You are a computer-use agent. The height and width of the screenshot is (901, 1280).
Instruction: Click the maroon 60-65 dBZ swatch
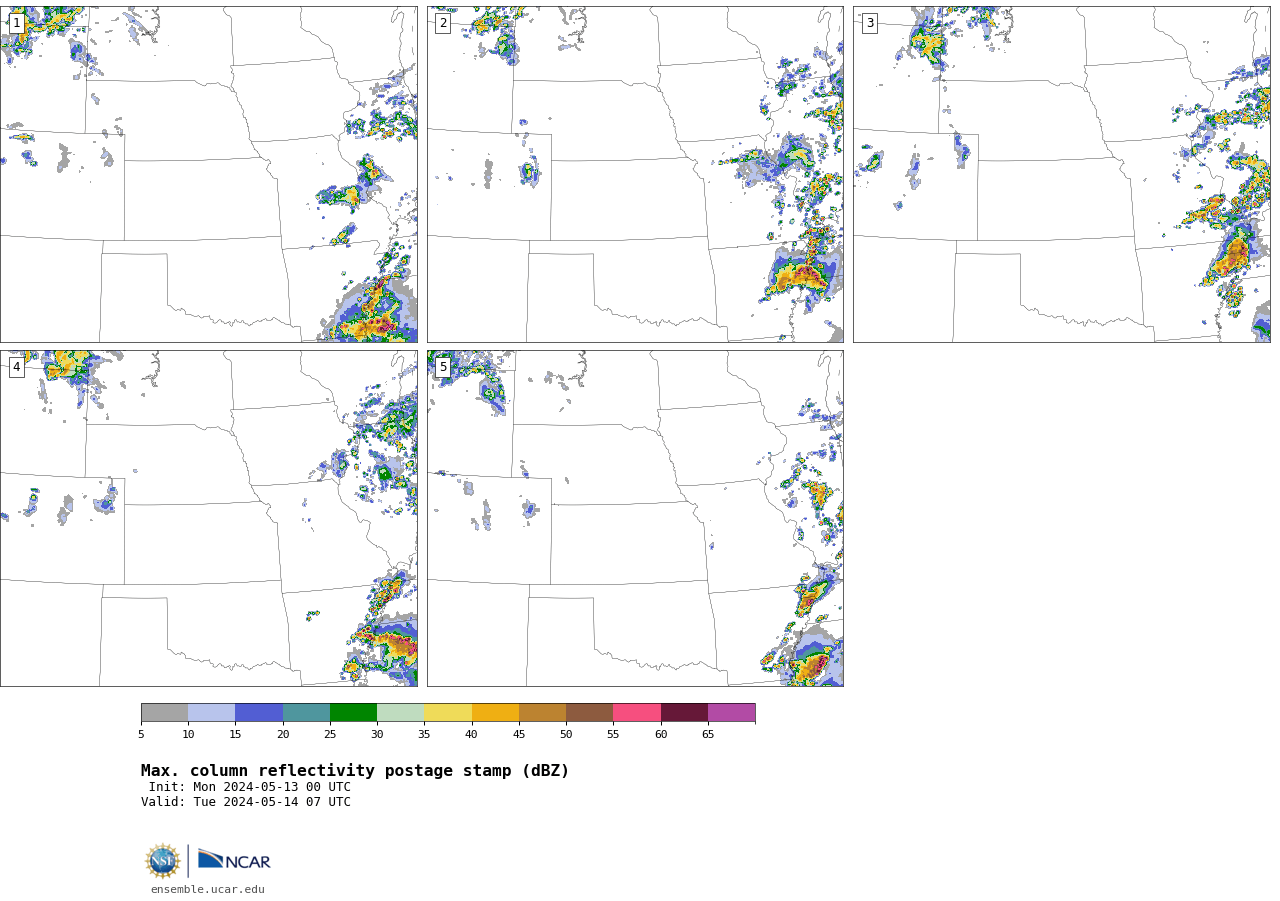pos(684,712)
